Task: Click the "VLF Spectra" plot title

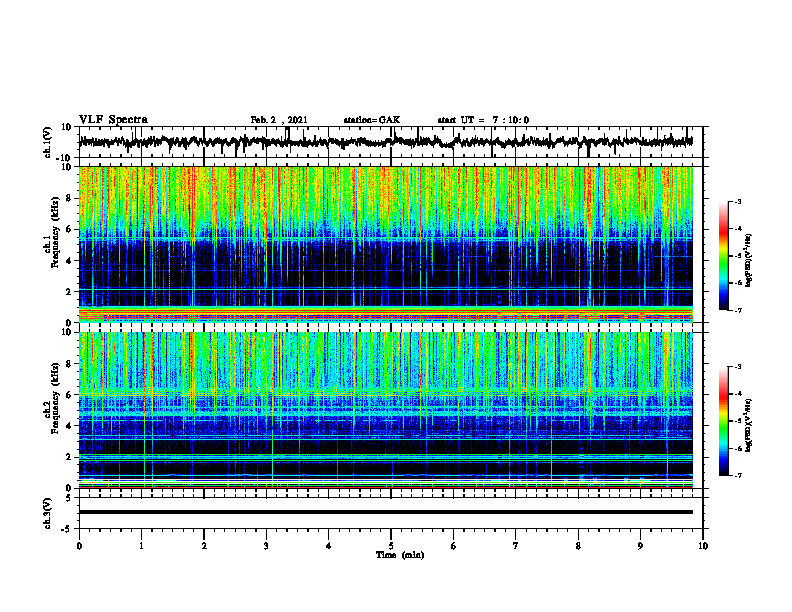Action: pyautogui.click(x=113, y=120)
